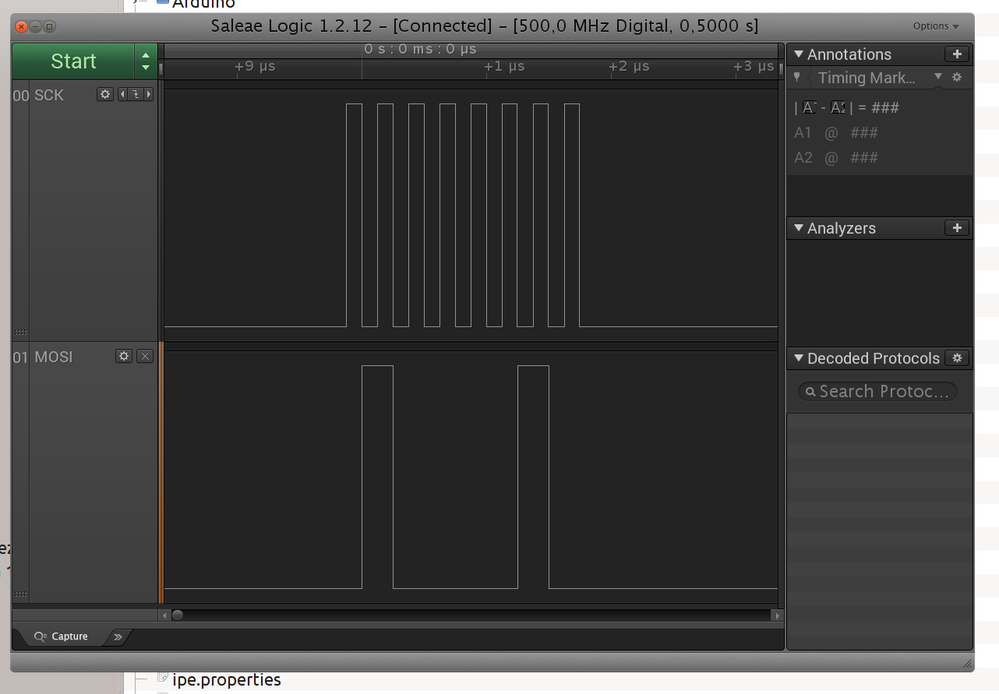Viewport: 999px width, 694px height.
Task: Close the Saleae Logic window
Action: pyautogui.click(x=21, y=26)
